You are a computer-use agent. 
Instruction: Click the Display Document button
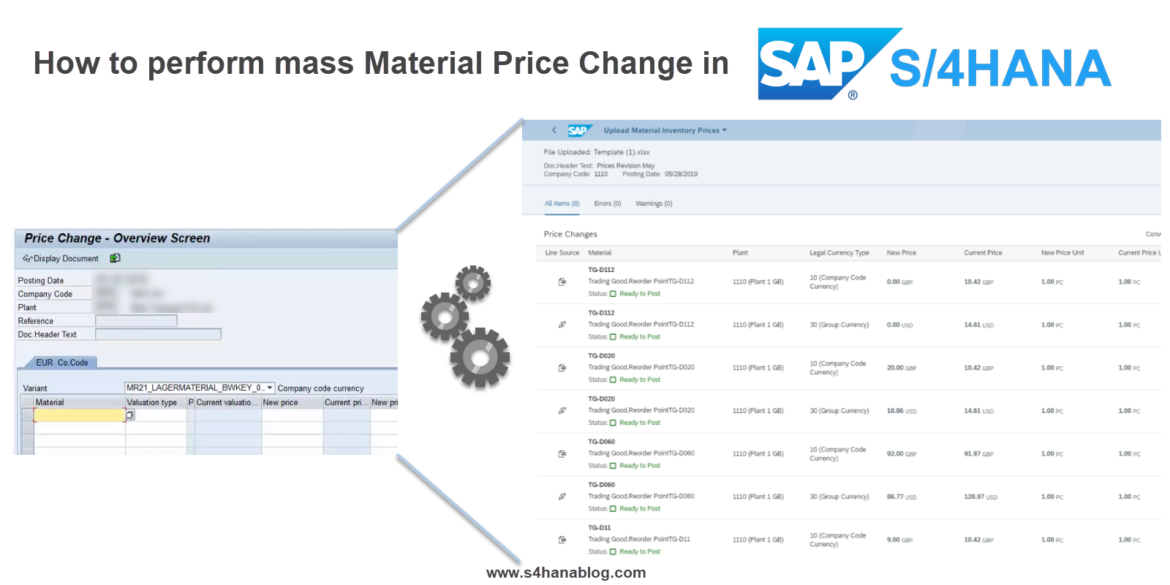point(65,258)
